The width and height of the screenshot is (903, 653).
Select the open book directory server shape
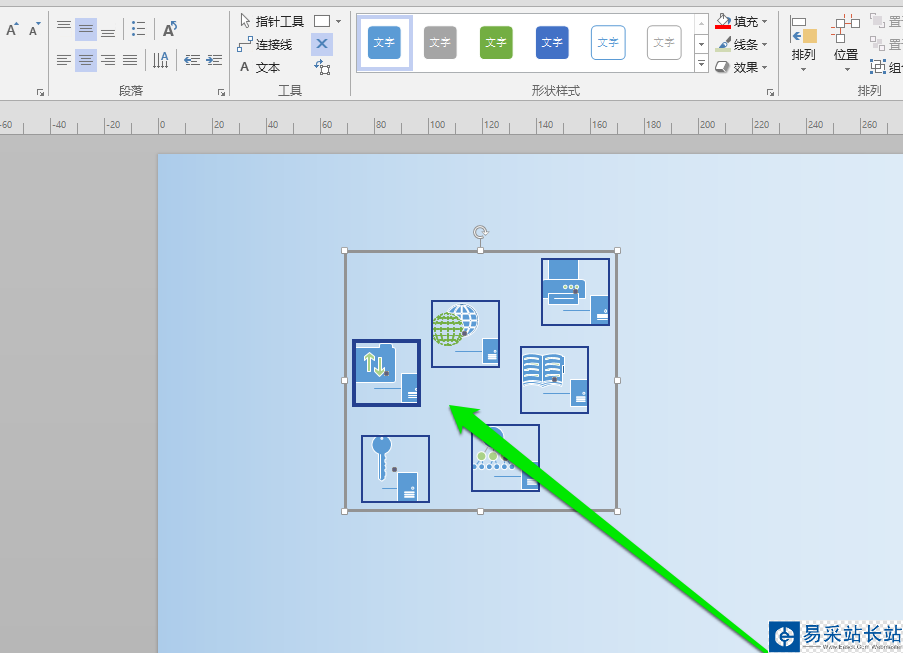point(555,380)
